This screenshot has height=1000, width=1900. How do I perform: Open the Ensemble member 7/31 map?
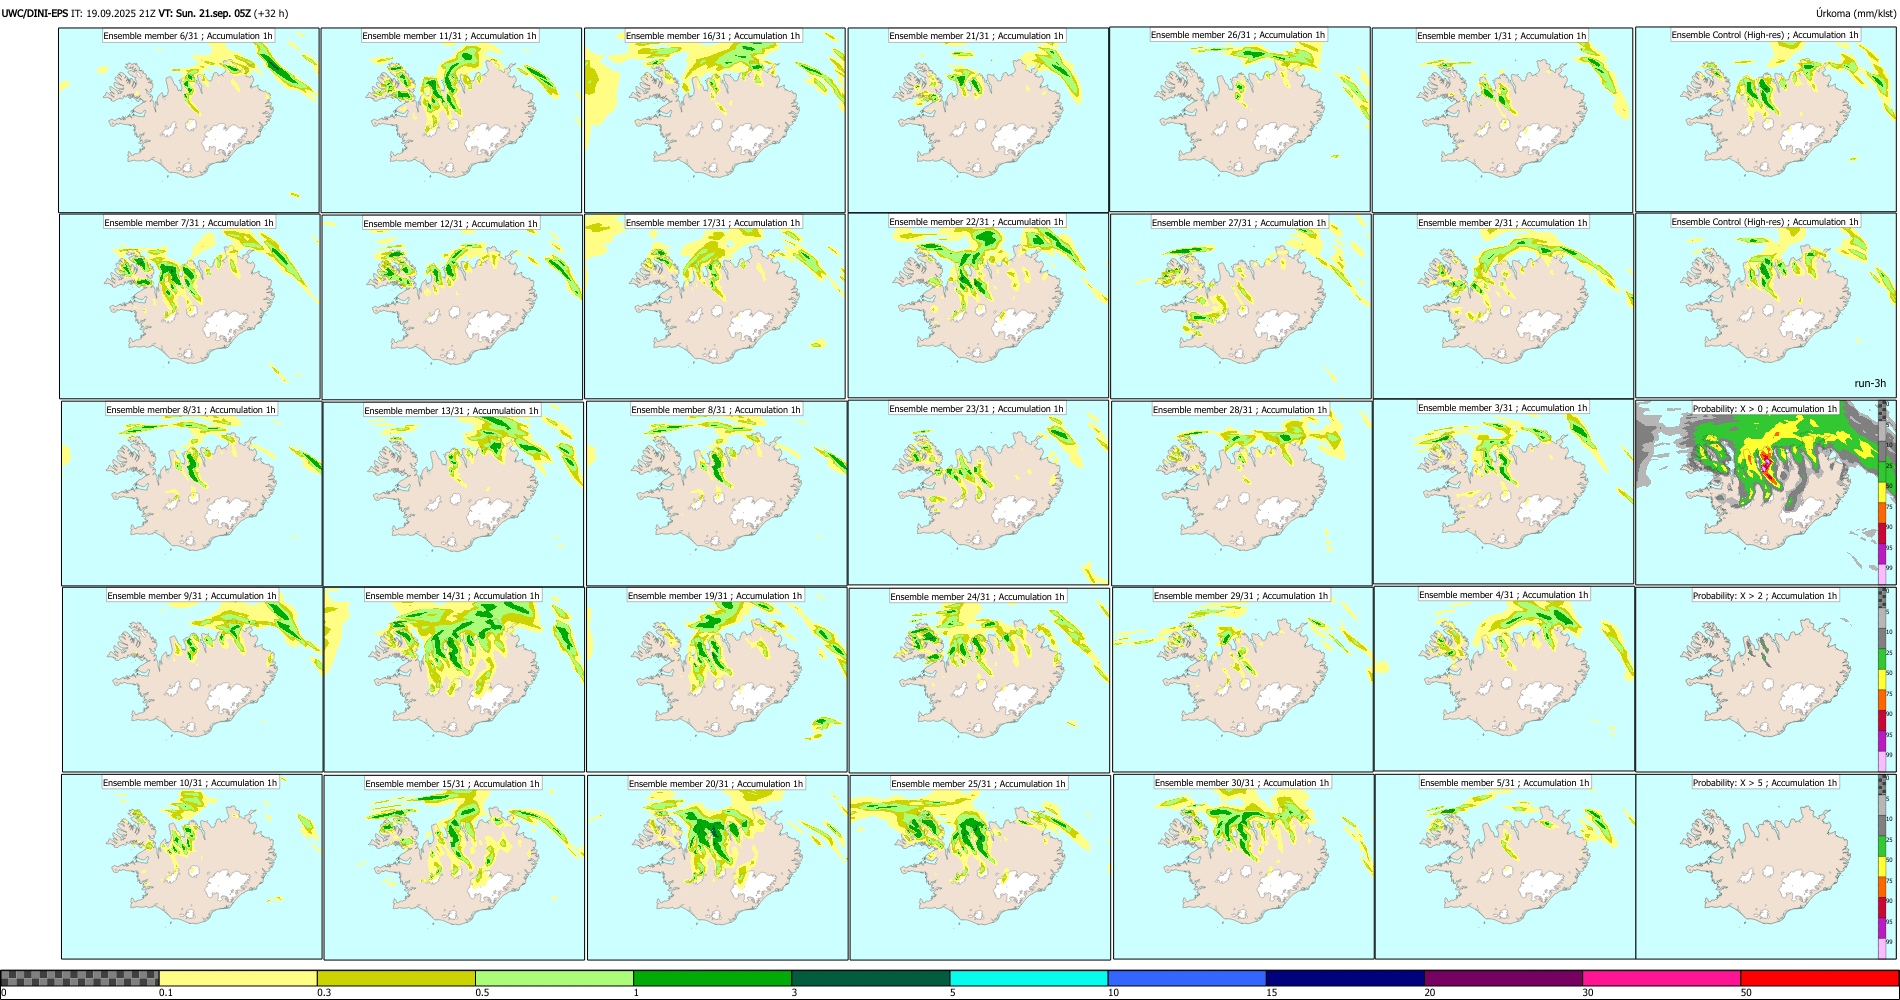pyautogui.click(x=190, y=307)
